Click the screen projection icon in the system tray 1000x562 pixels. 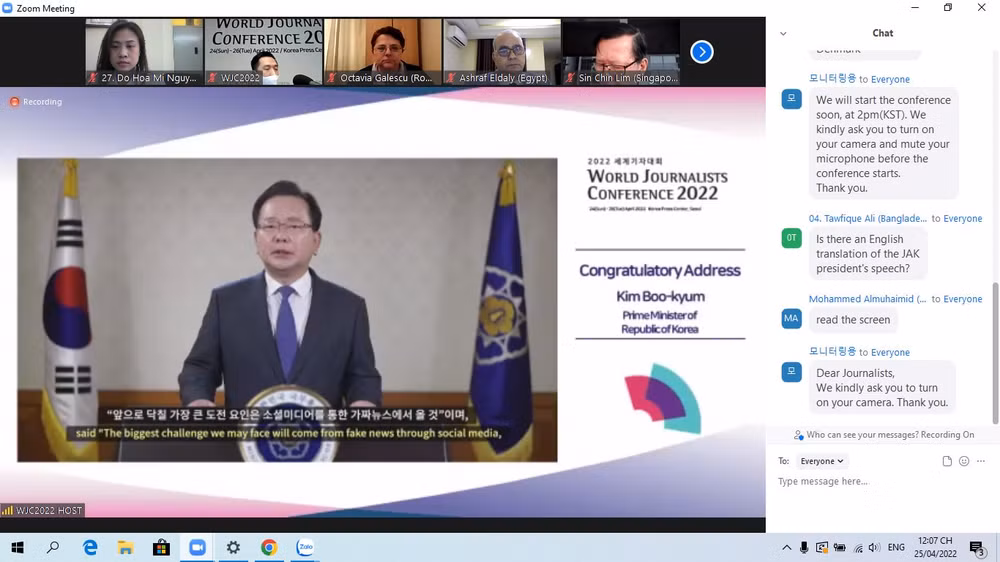tap(822, 547)
